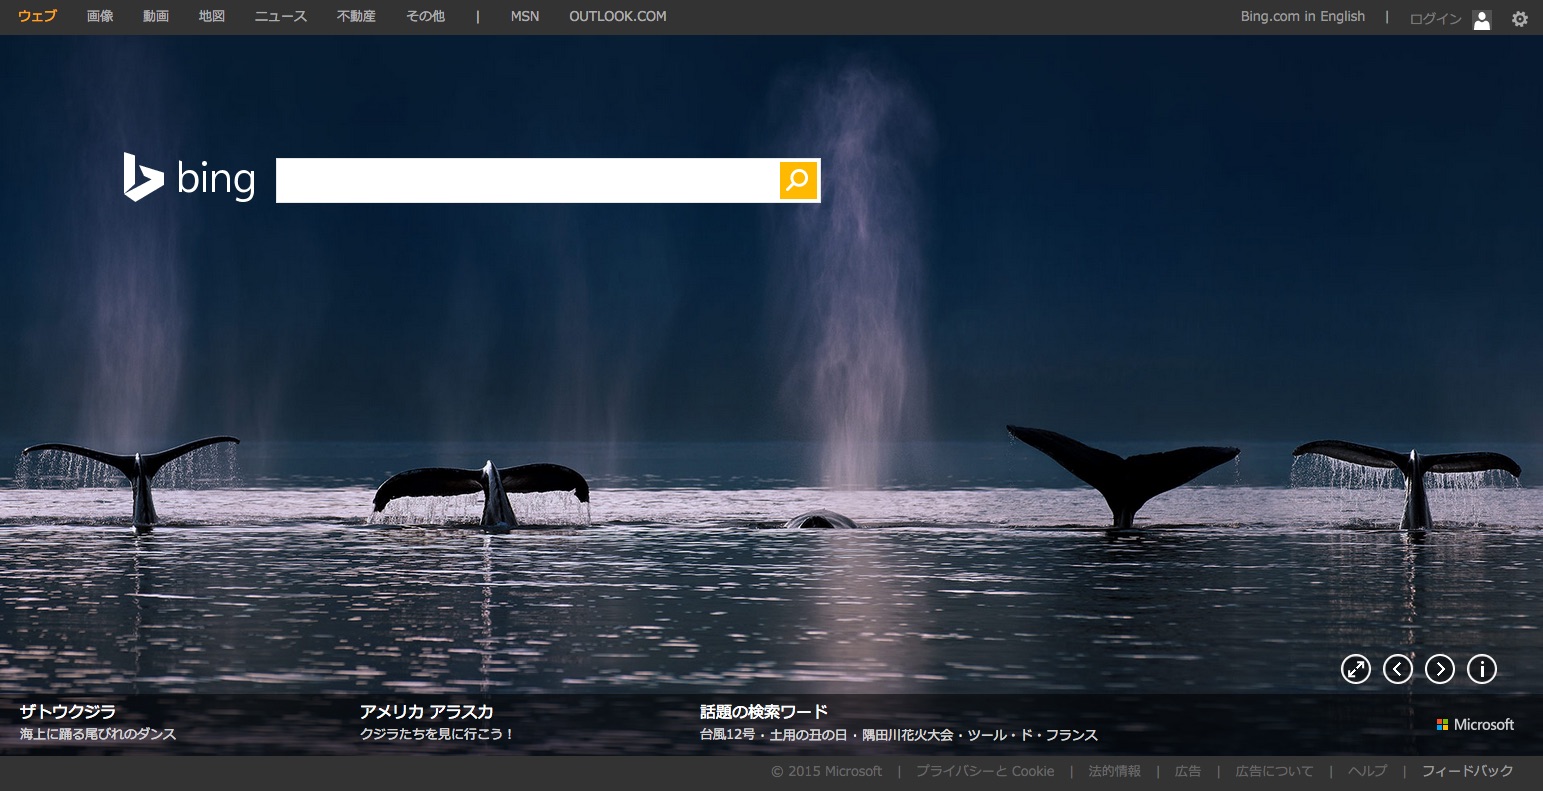This screenshot has height=791, width=1543.
Task: Click the orange magnifier search button
Action: coord(798,180)
